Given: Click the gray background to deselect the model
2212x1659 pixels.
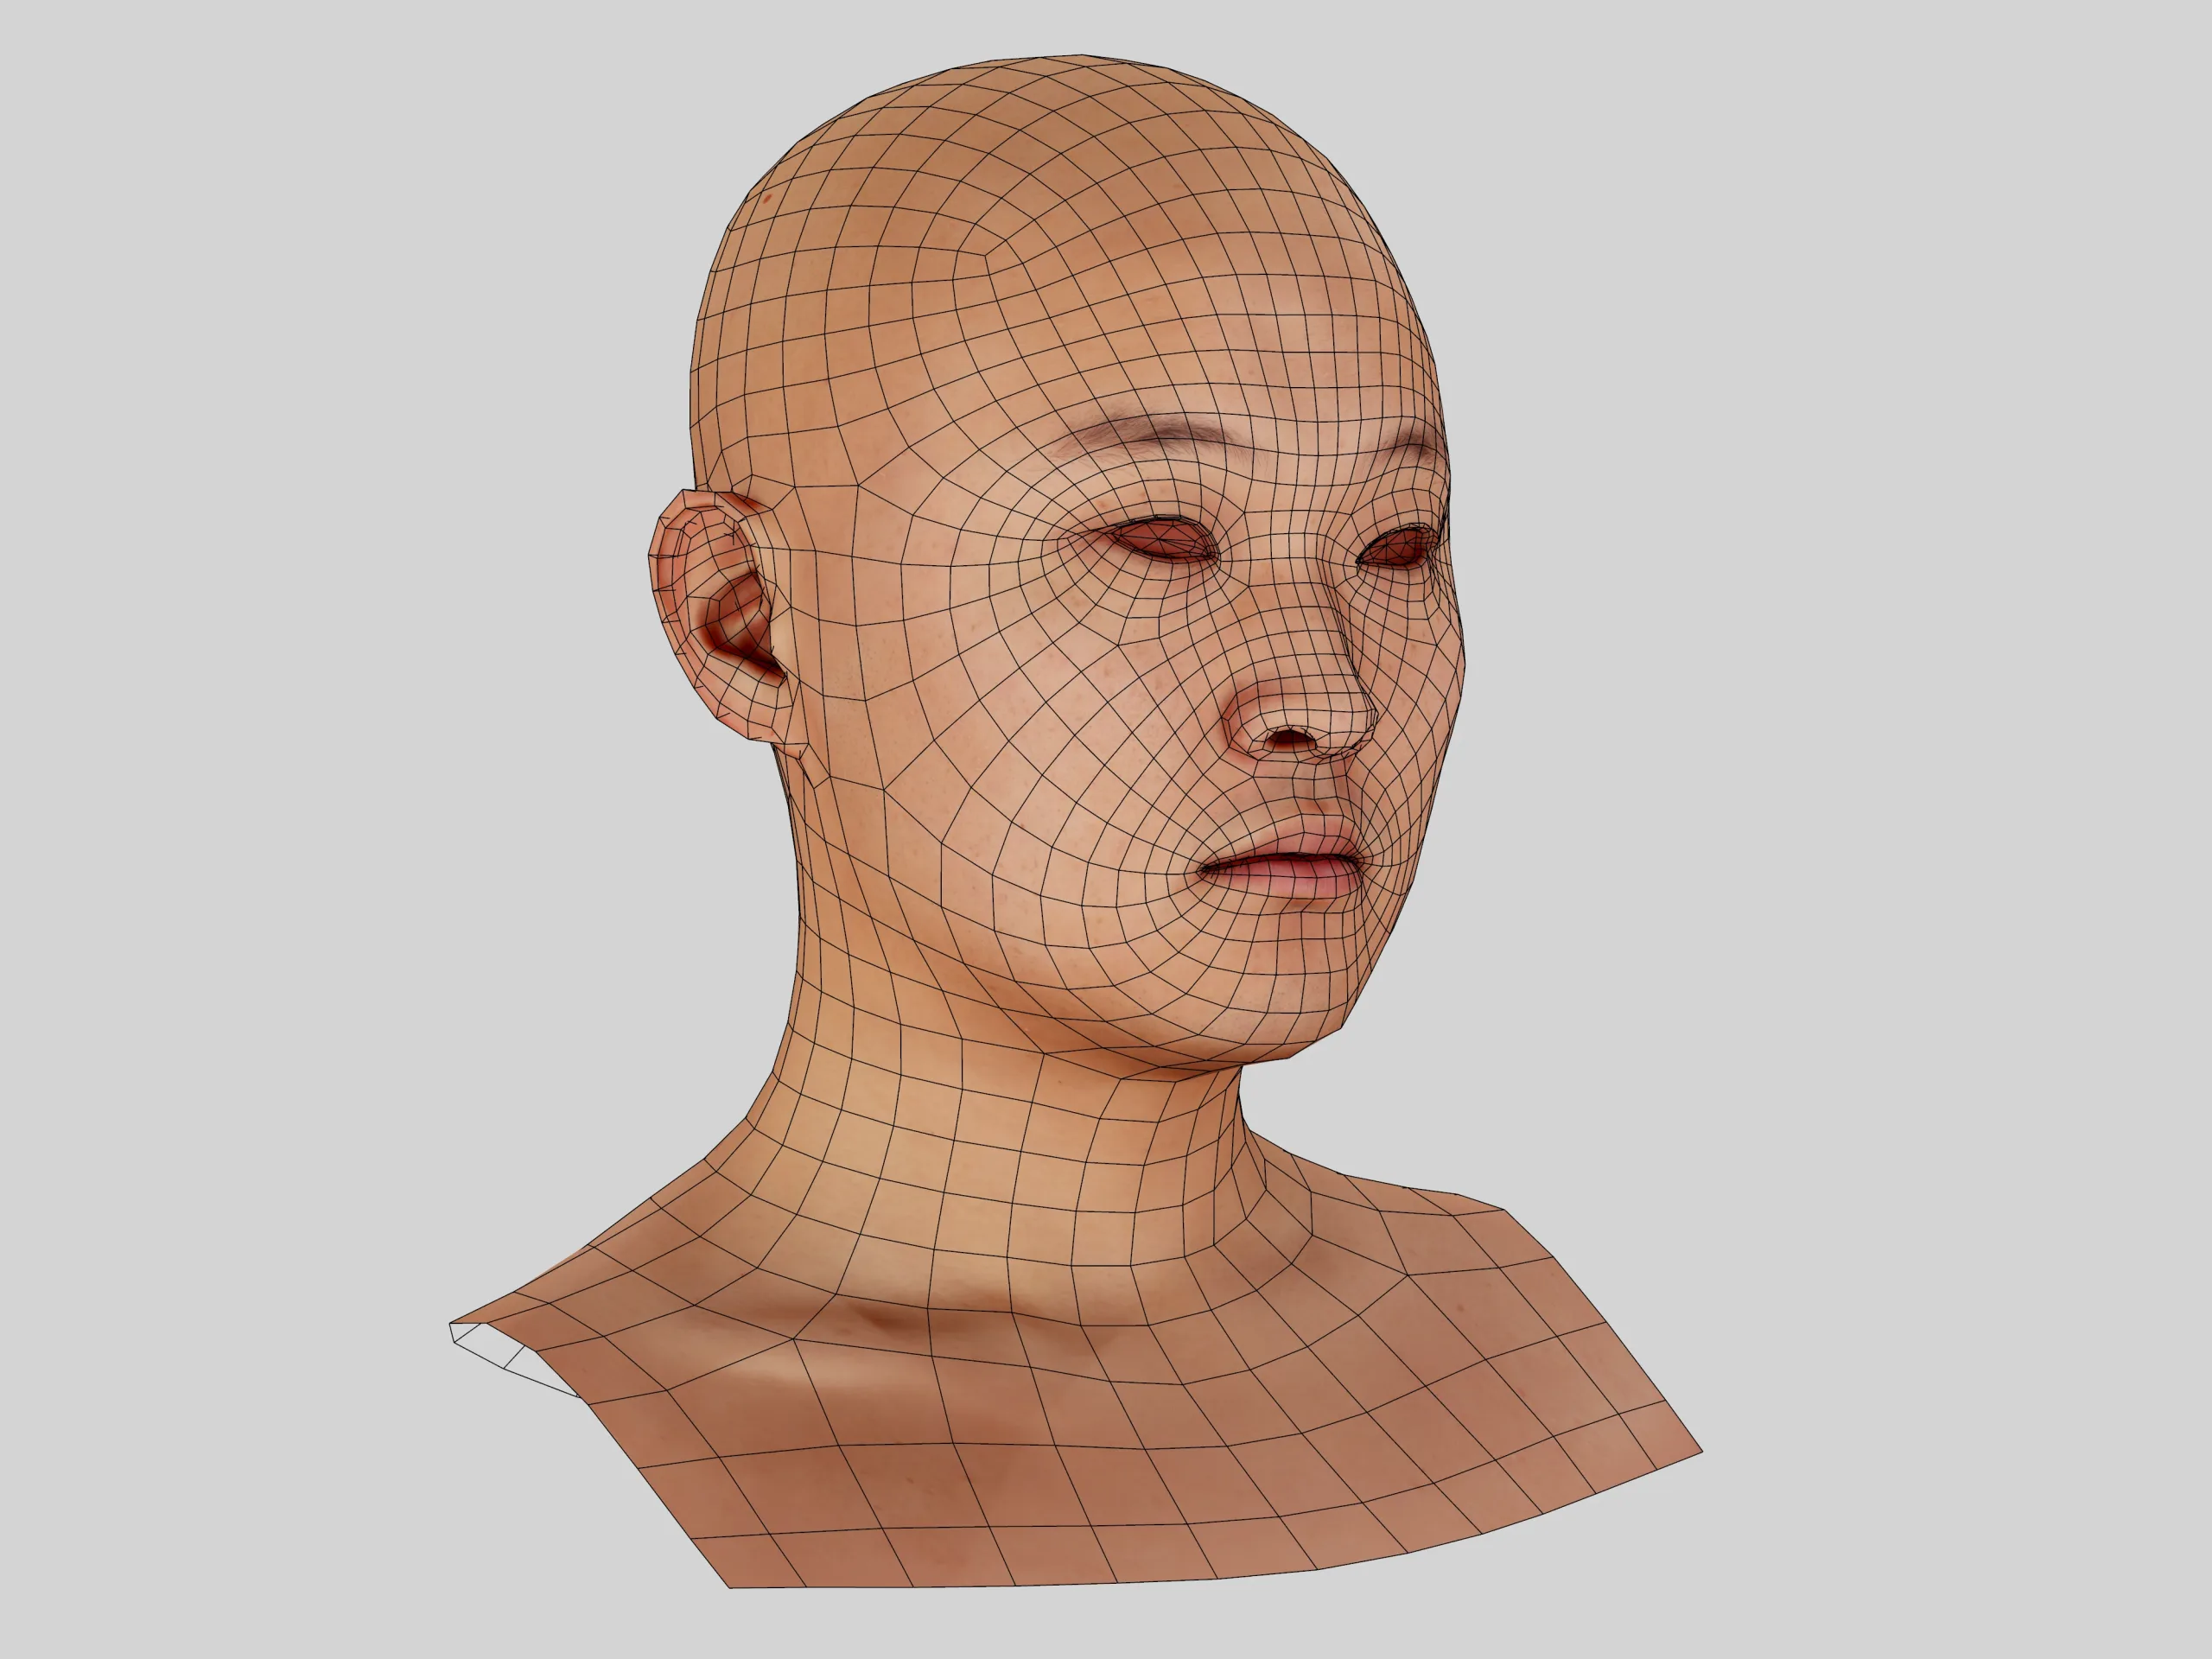Looking at the screenshot, I should 250,250.
